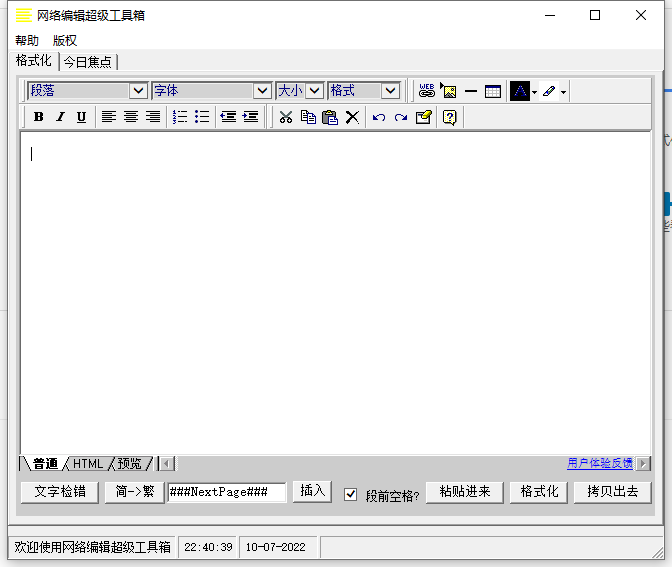Expand the font color arrow
The image size is (672, 567).
534,92
